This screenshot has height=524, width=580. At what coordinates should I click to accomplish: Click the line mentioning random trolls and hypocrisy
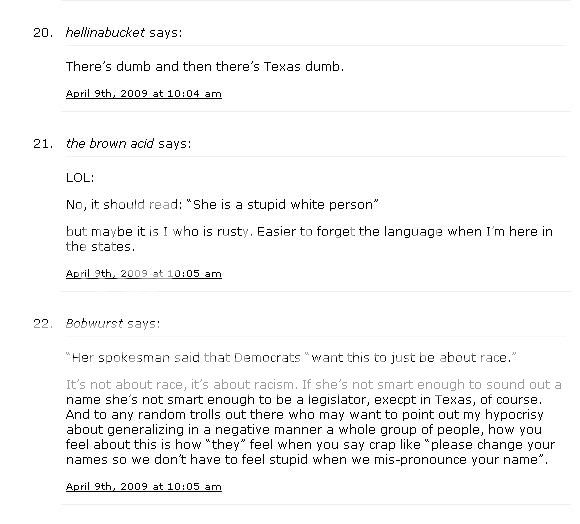click(x=305, y=415)
